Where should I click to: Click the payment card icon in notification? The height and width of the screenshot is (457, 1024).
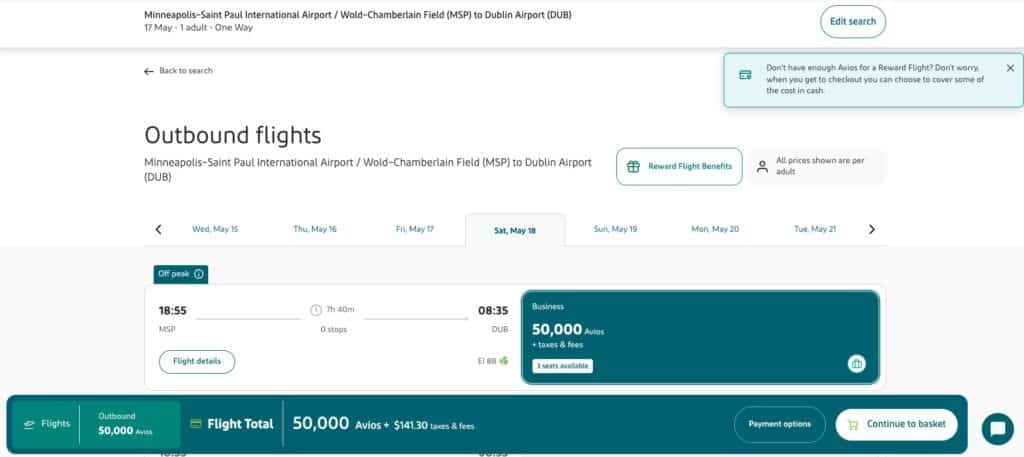pos(745,74)
